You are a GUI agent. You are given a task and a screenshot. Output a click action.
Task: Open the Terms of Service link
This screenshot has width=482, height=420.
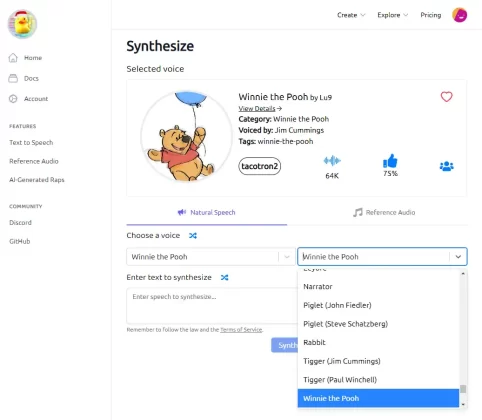[x=241, y=330]
